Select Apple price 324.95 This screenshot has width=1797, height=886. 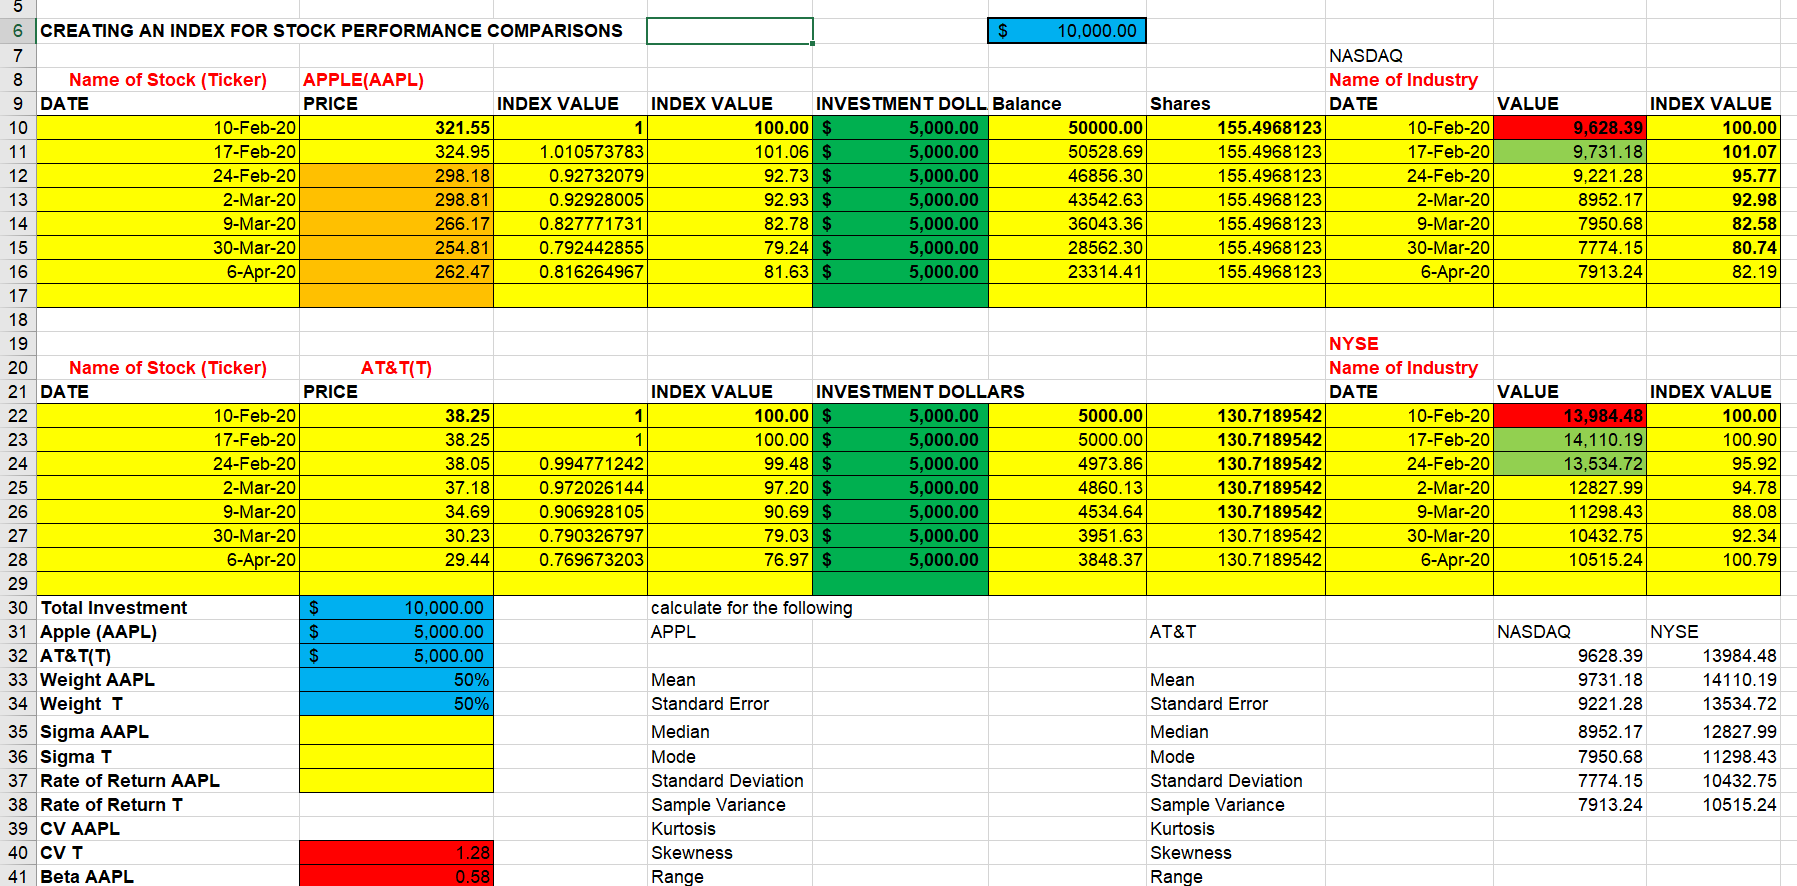(397, 152)
